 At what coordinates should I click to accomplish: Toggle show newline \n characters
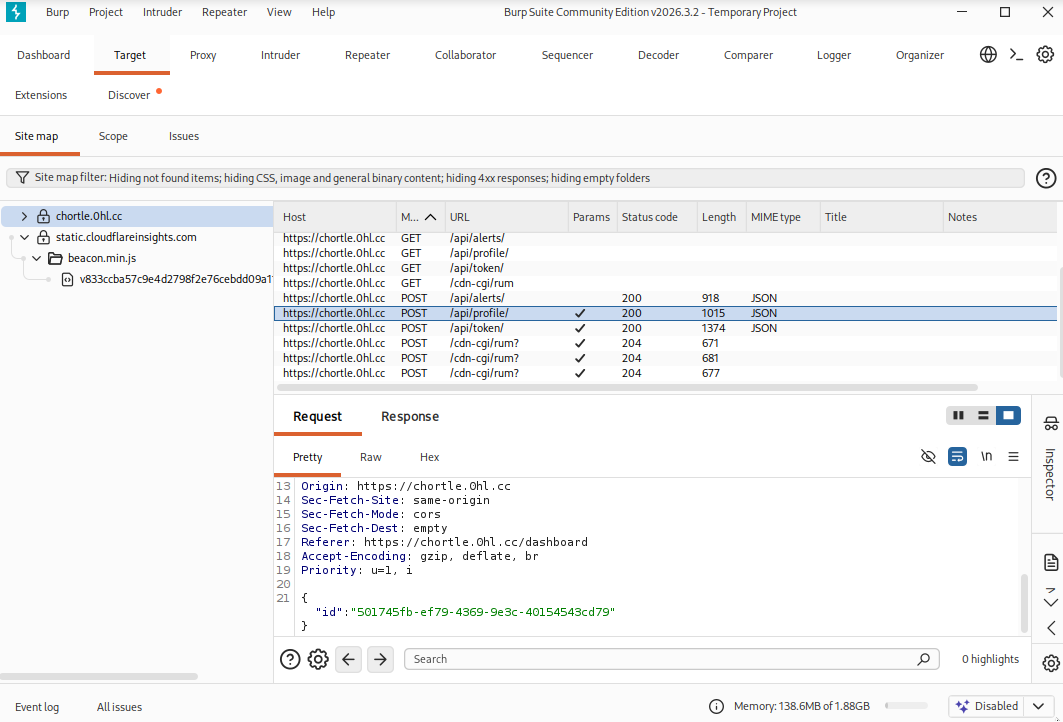pyautogui.click(x=986, y=457)
